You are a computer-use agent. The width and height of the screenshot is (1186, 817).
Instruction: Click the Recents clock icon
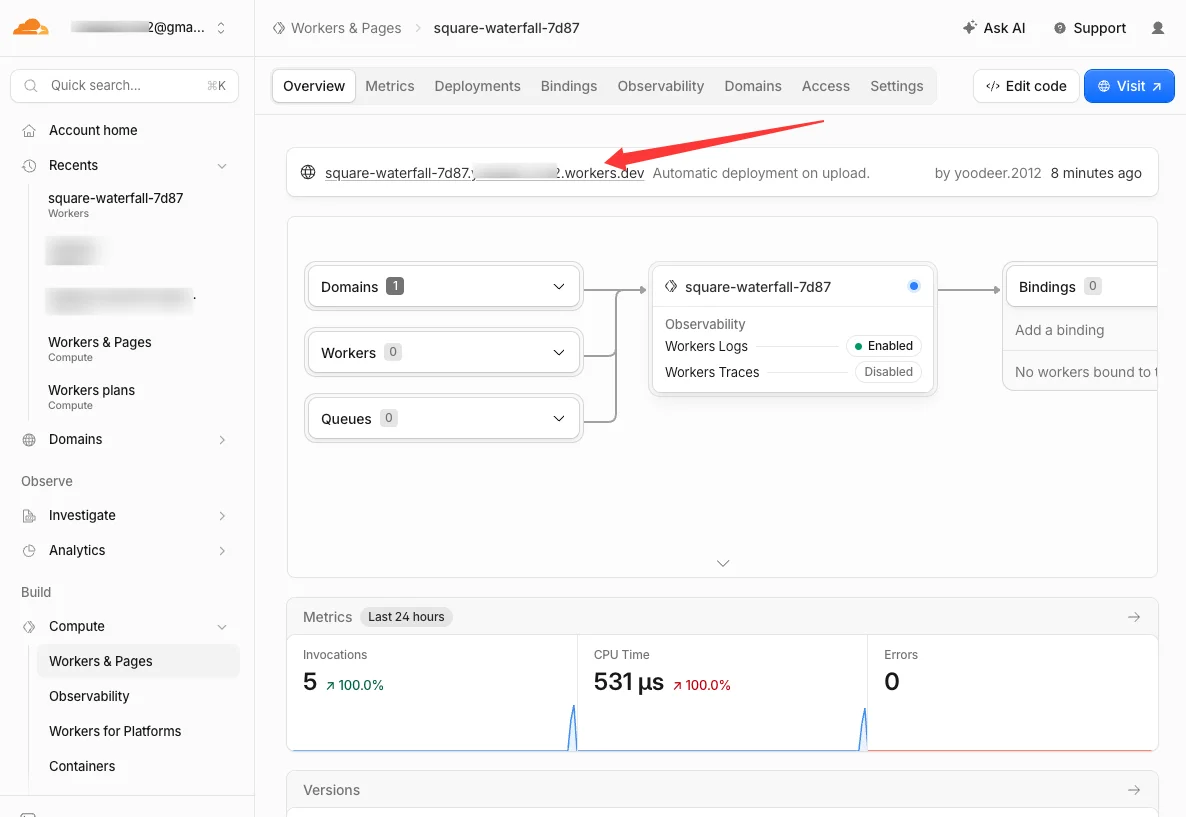point(29,166)
